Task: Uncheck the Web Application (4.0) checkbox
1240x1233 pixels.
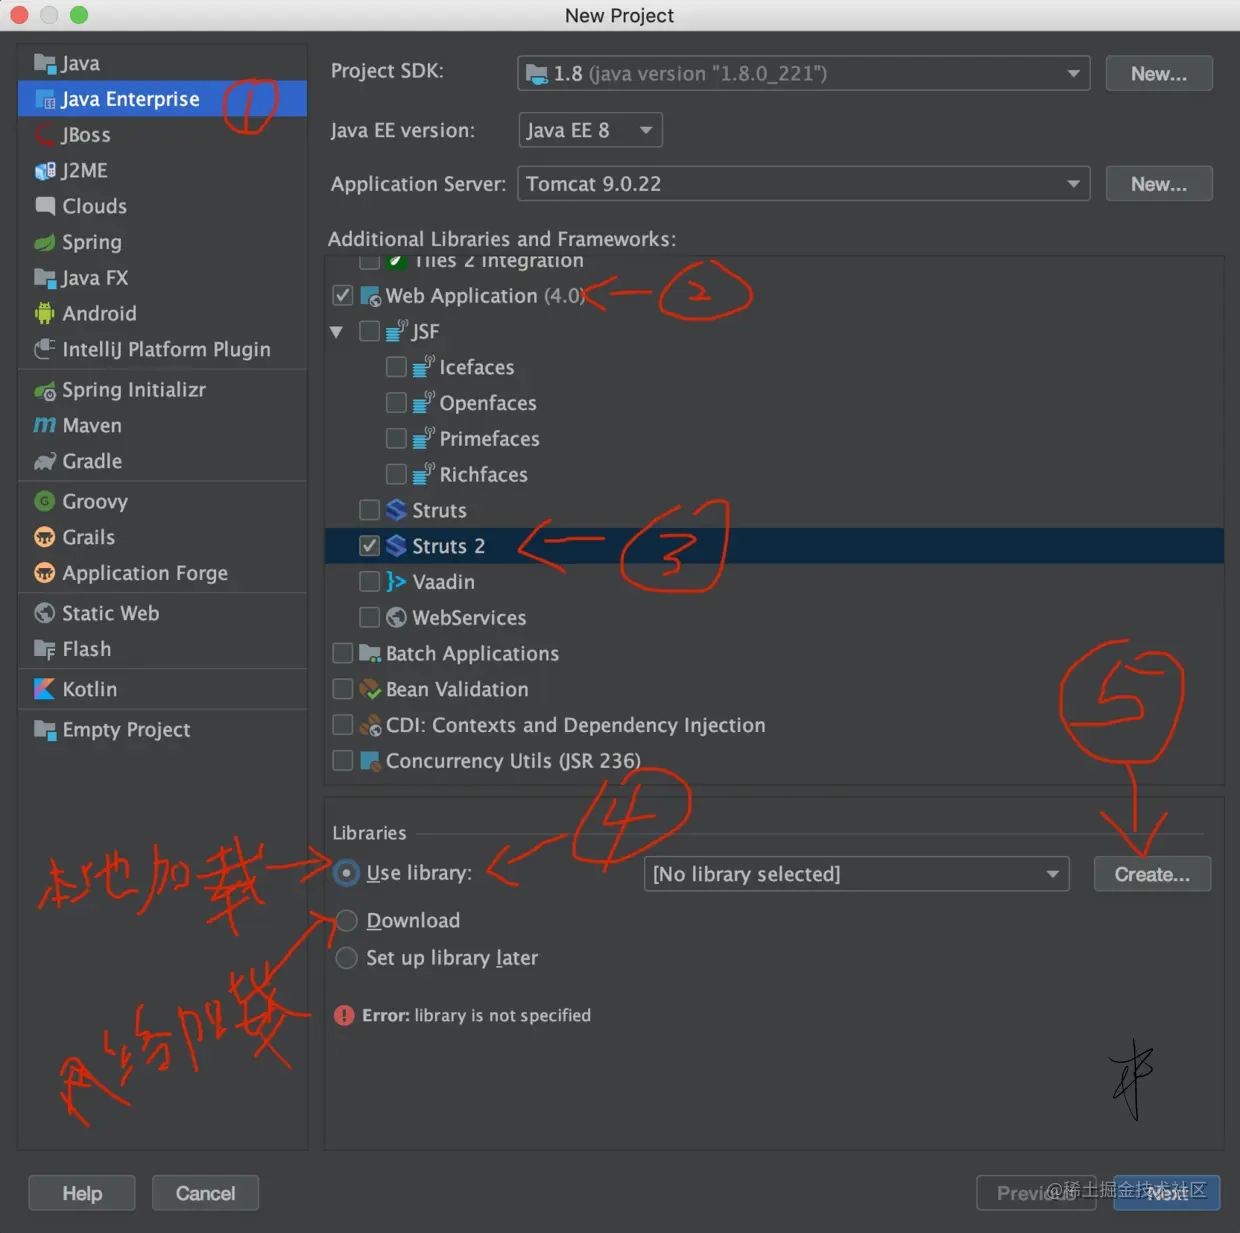Action: [343, 296]
